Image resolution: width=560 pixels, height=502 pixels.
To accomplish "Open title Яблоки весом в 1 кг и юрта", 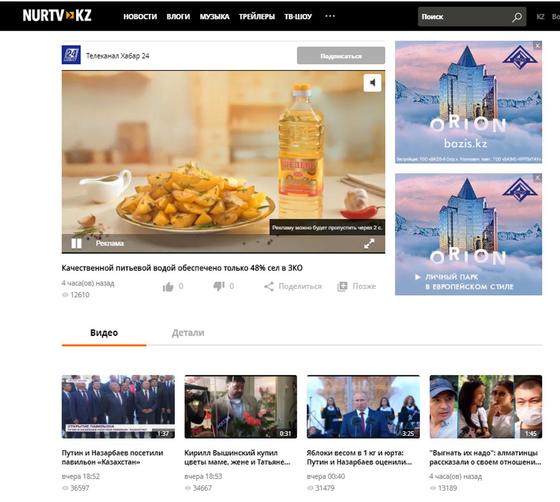I will pyautogui.click(x=360, y=457).
